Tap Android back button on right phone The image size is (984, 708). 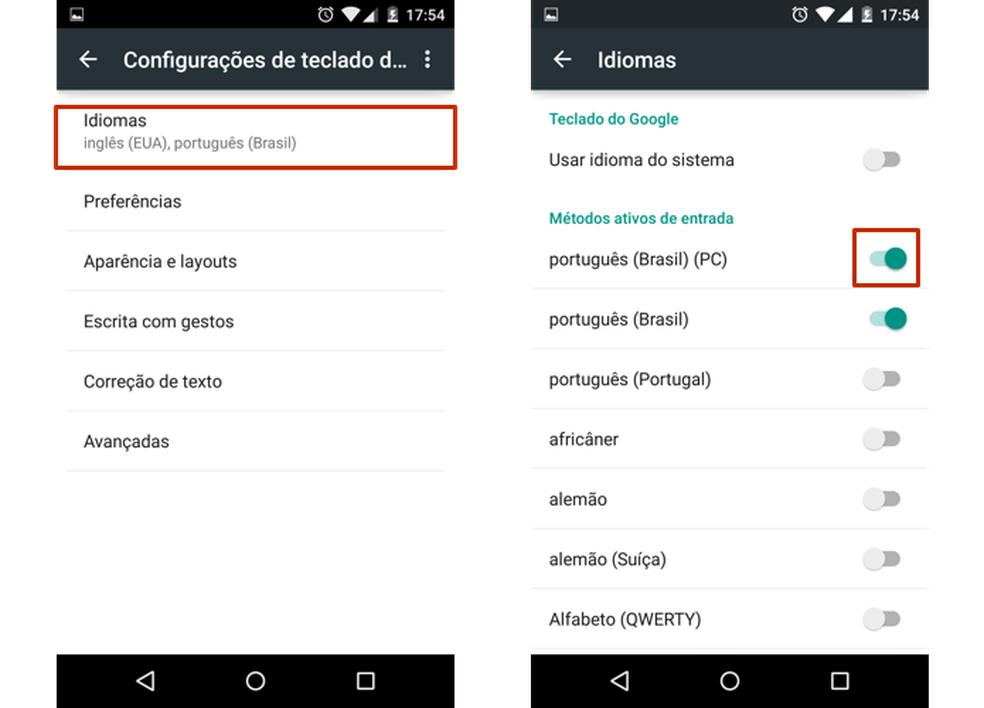[619, 681]
